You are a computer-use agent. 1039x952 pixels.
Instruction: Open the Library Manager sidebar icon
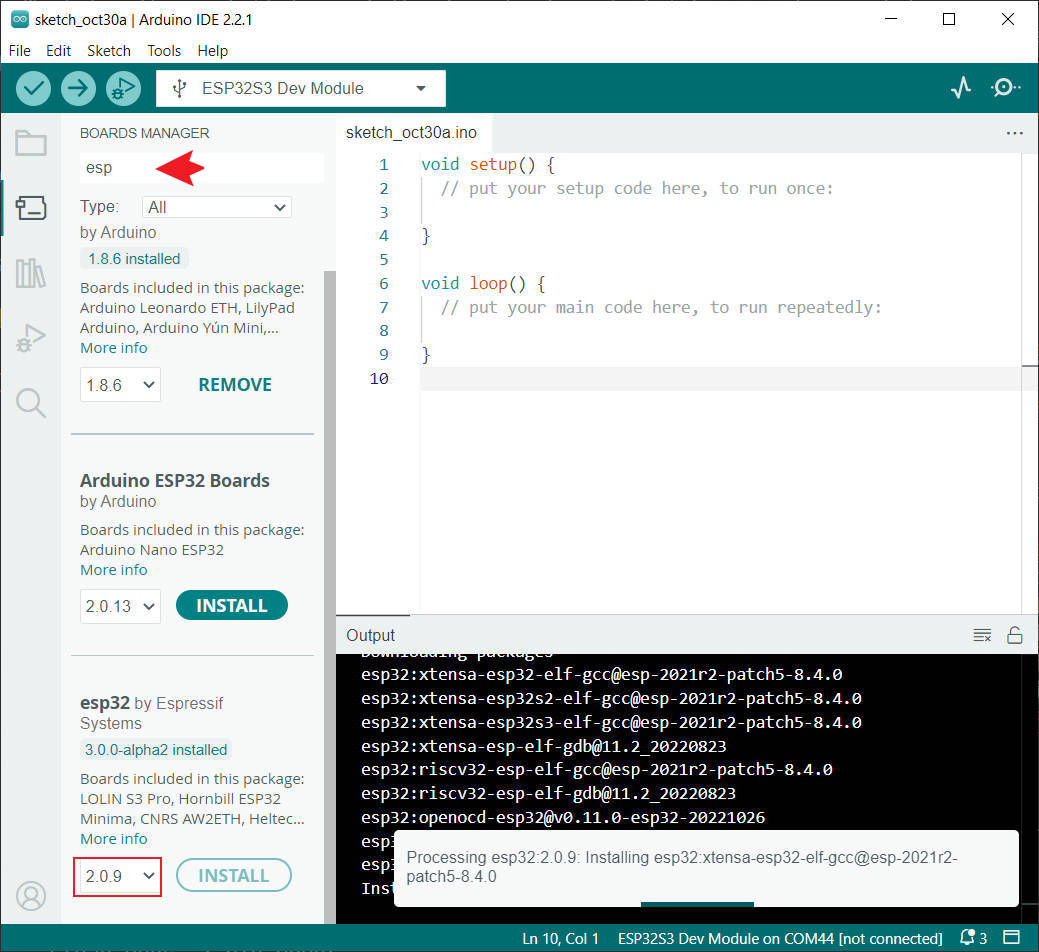[x=31, y=273]
